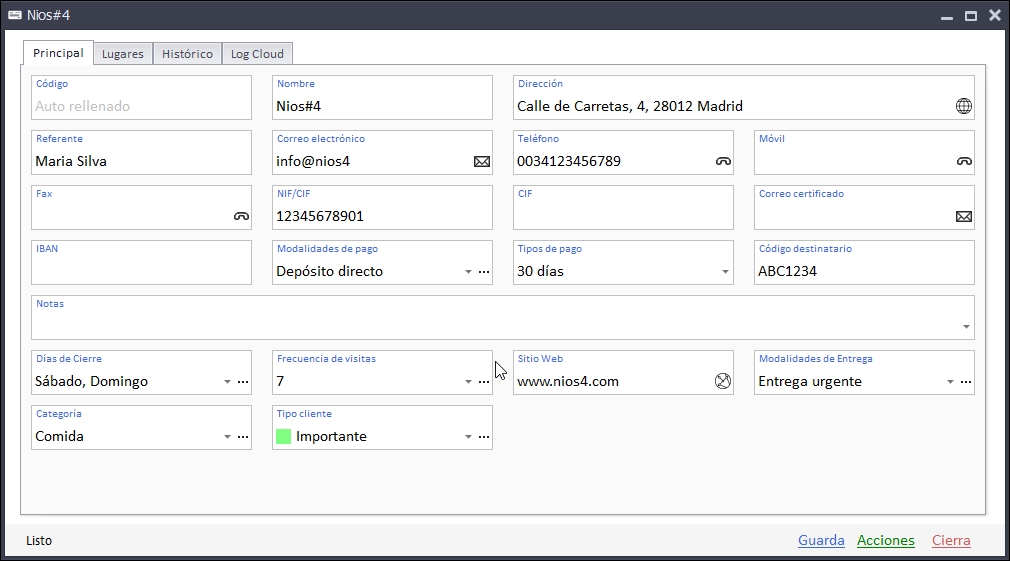Screen dimensions: 1010x561
Task: Expand the Categoría dropdown arrow
Action: pos(227,437)
